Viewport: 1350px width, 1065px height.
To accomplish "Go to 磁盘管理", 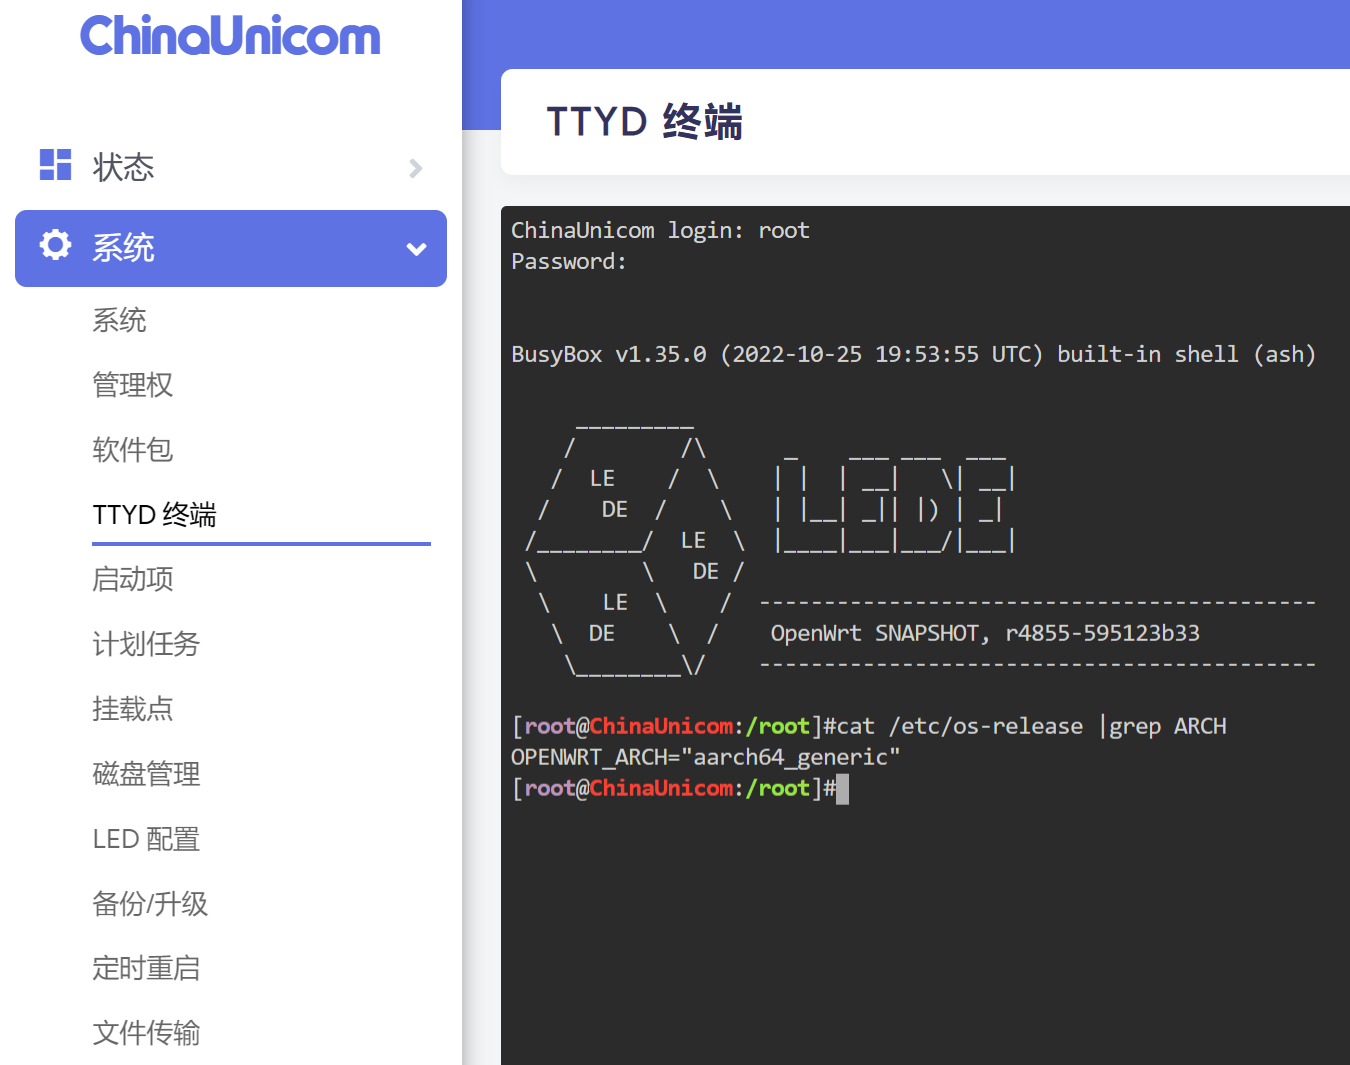I will 146,774.
